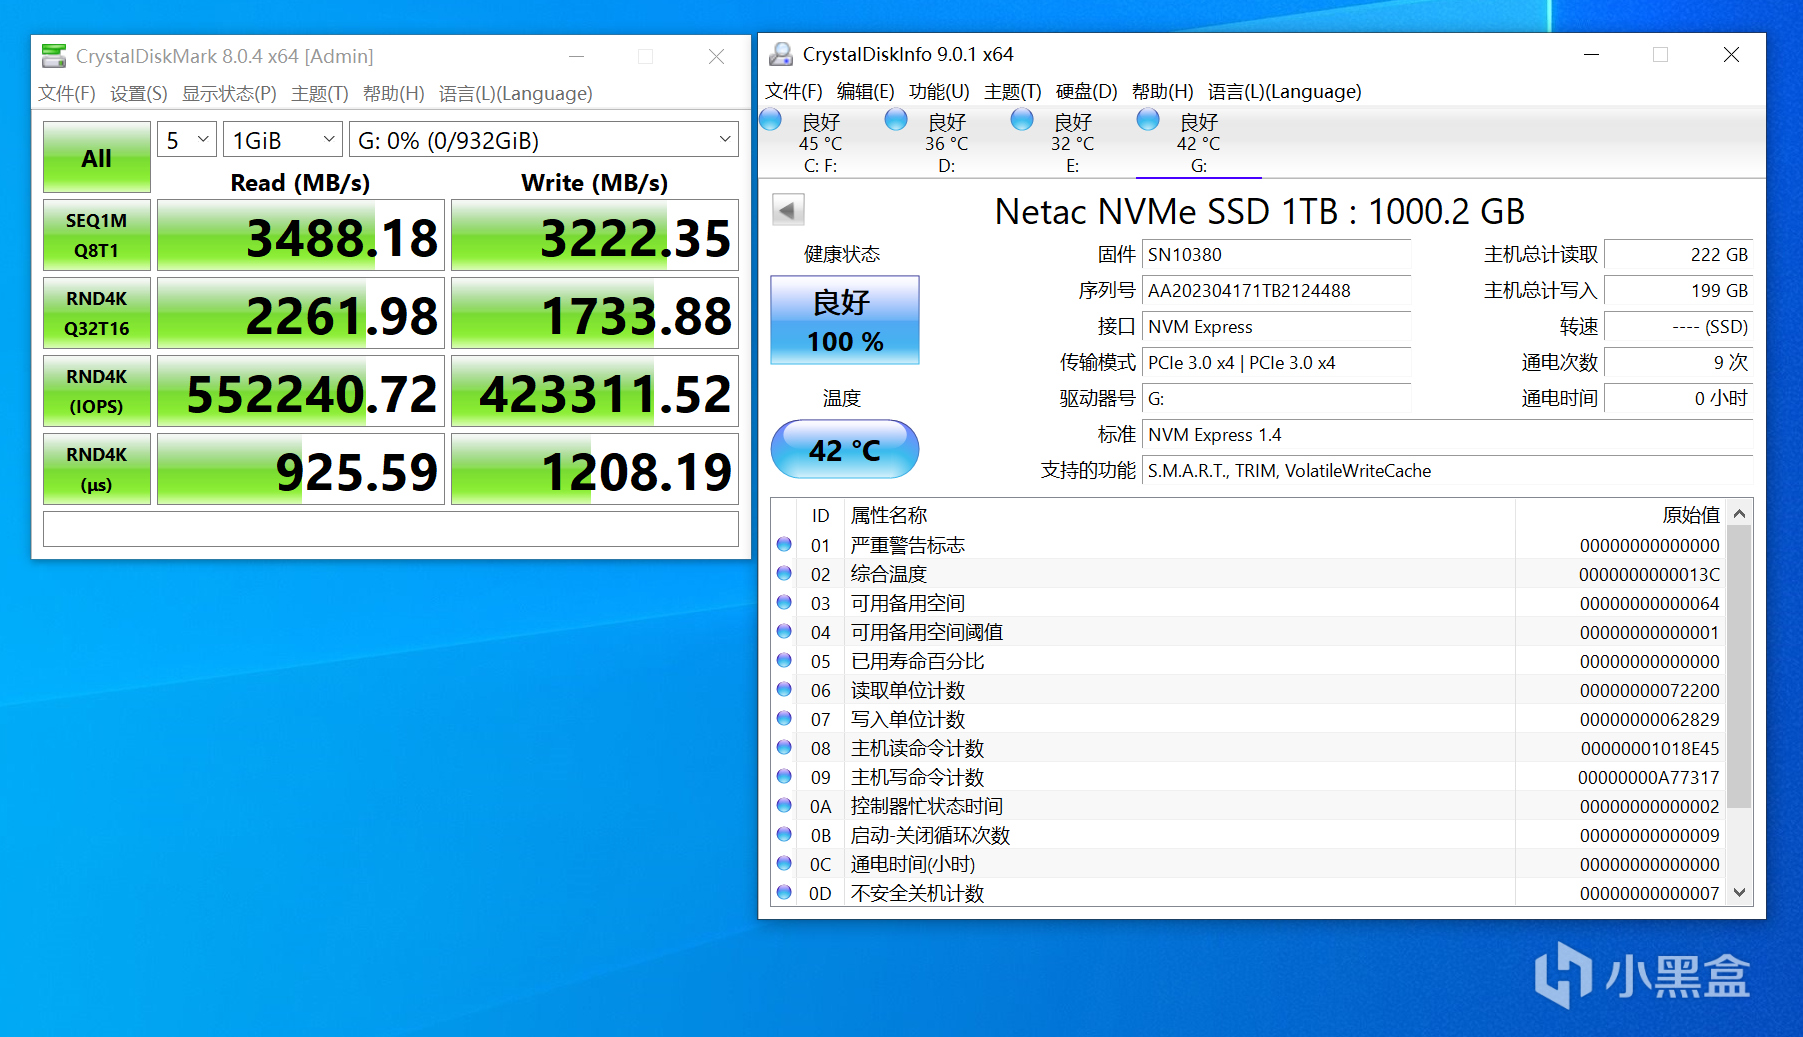Run all benchmarks with the All button
Screen dimensions: 1803x1037
pos(97,157)
